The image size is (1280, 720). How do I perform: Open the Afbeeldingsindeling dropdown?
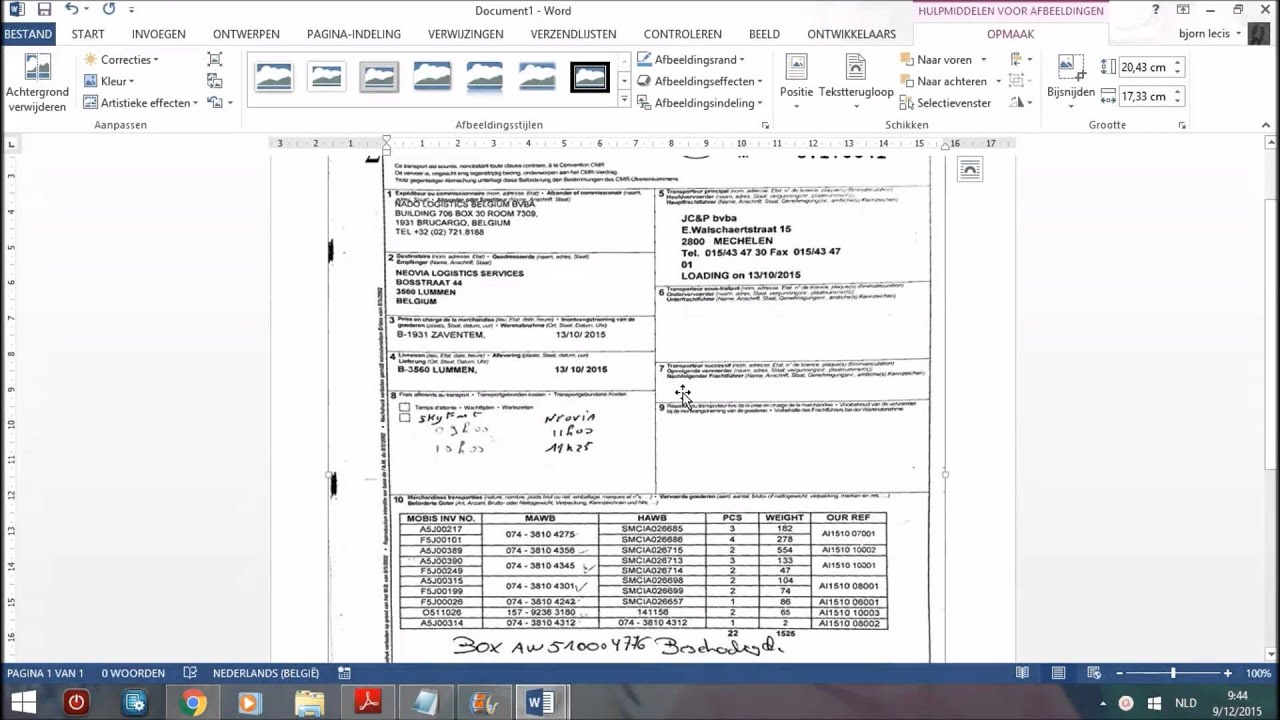[x=700, y=103]
